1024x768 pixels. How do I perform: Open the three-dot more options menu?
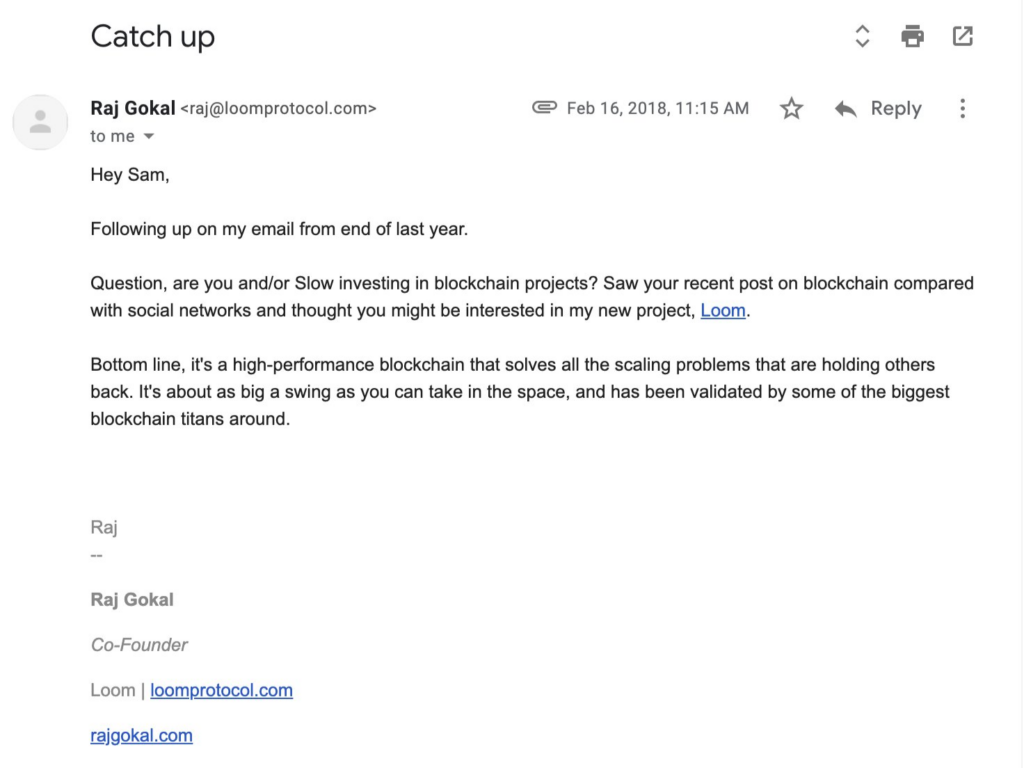pos(963,108)
